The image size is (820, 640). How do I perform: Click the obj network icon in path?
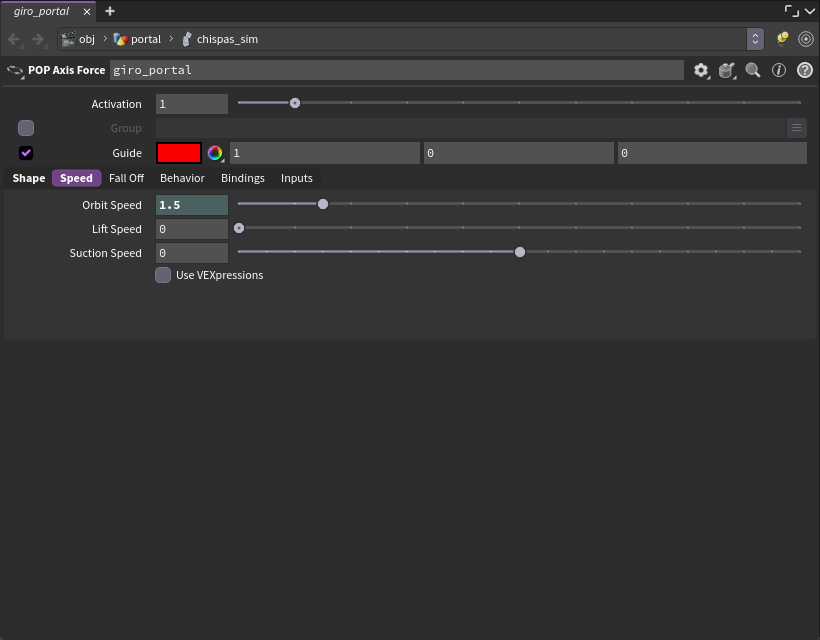[68, 39]
